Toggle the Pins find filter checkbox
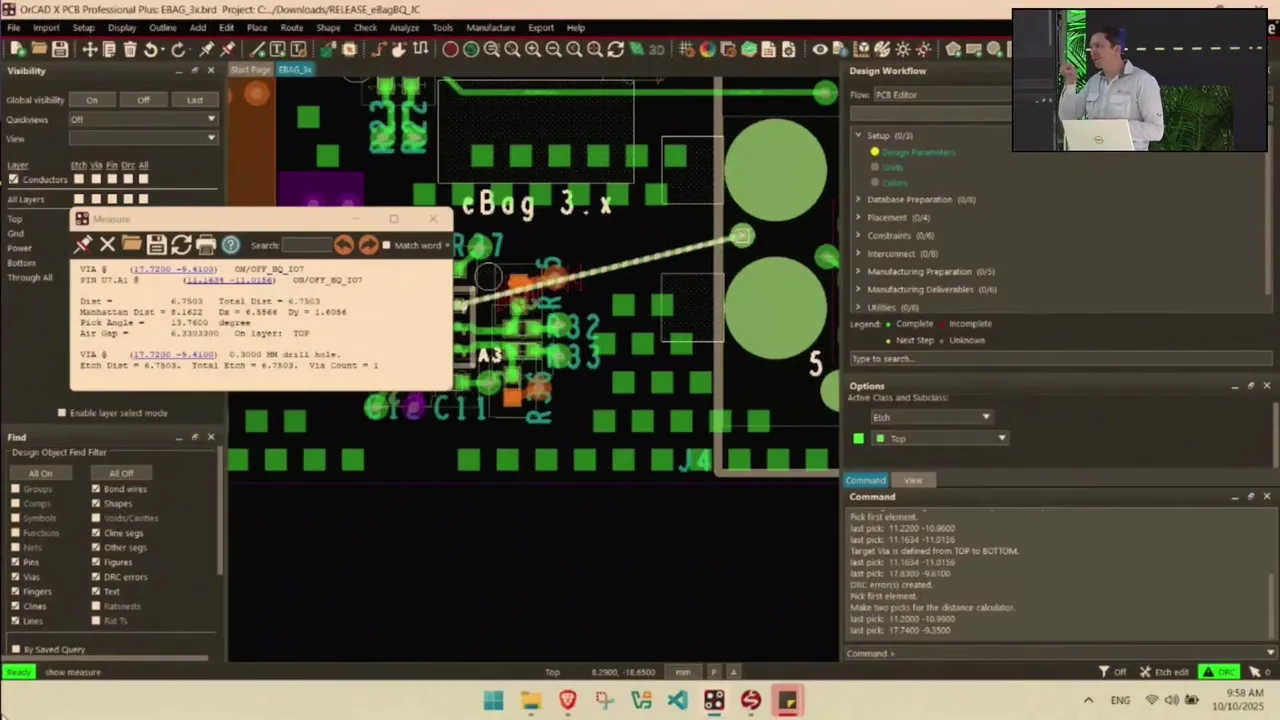The image size is (1280, 720). (x=15, y=562)
